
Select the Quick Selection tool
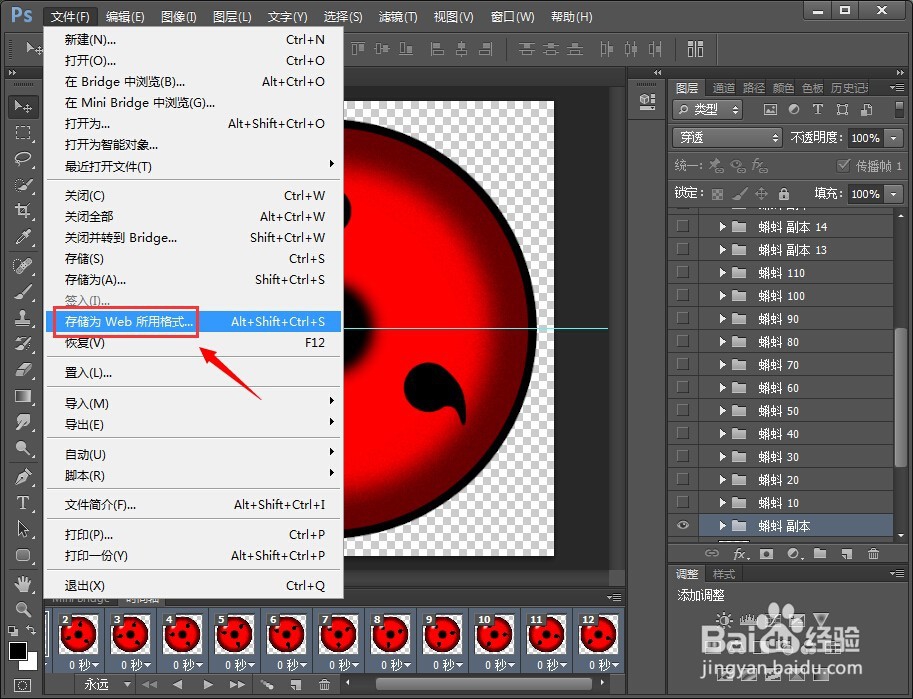23,185
